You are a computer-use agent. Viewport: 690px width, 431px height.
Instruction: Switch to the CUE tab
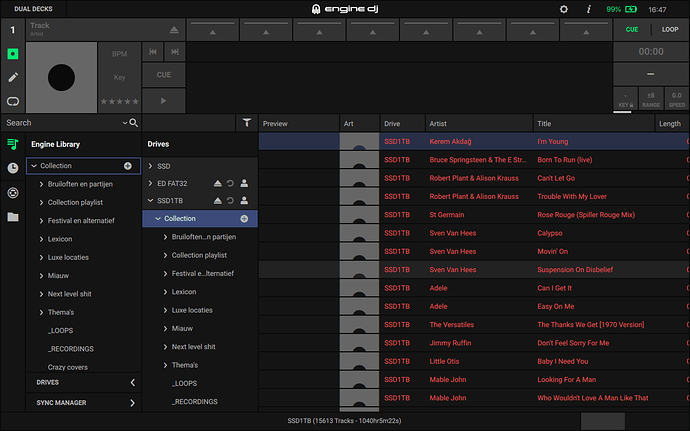point(632,29)
